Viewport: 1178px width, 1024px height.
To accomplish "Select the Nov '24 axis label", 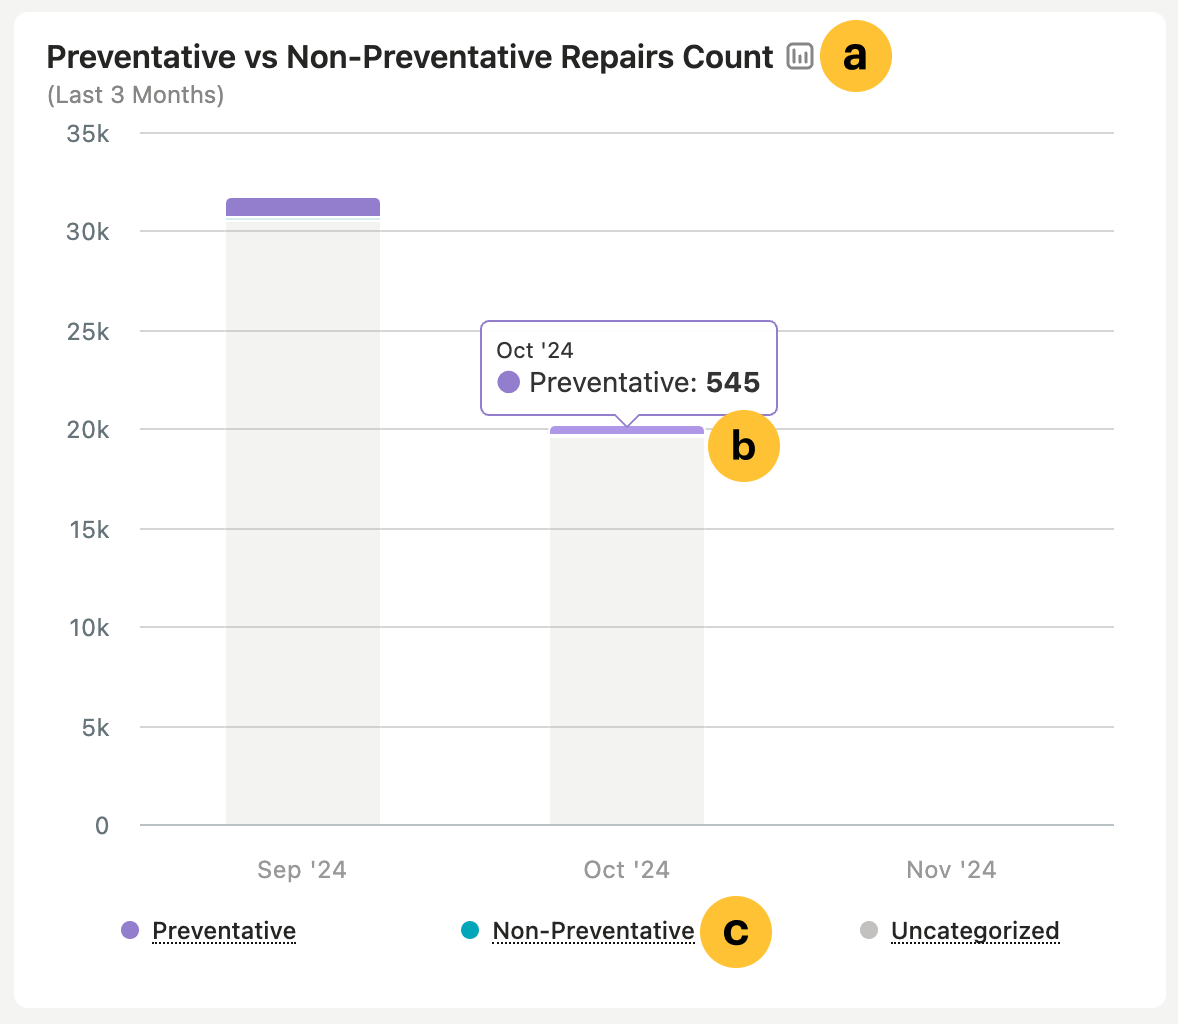I will tap(950, 870).
